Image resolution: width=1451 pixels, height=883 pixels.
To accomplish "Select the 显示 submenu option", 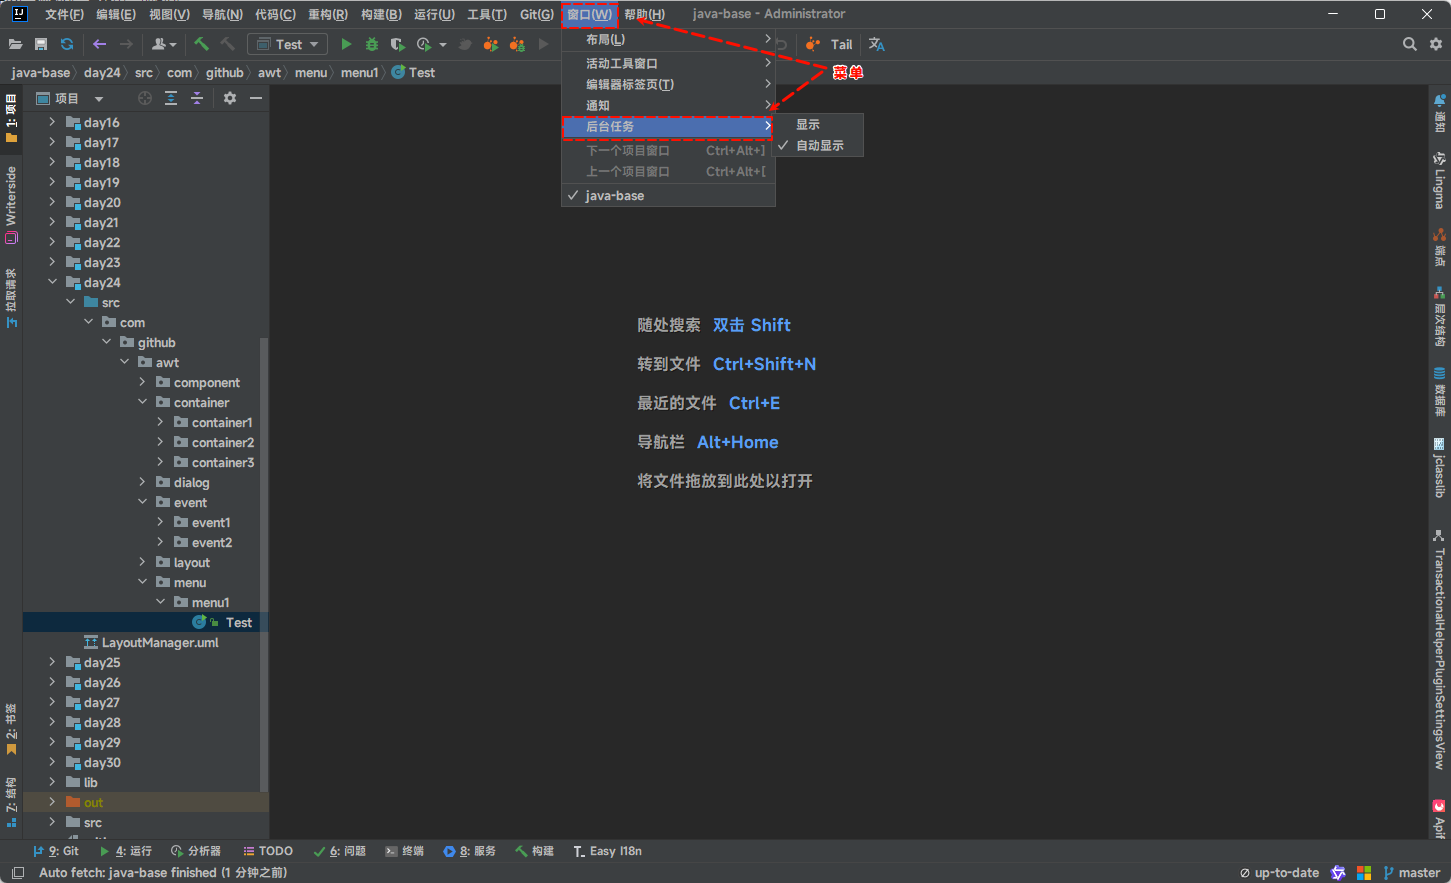I will coord(808,125).
